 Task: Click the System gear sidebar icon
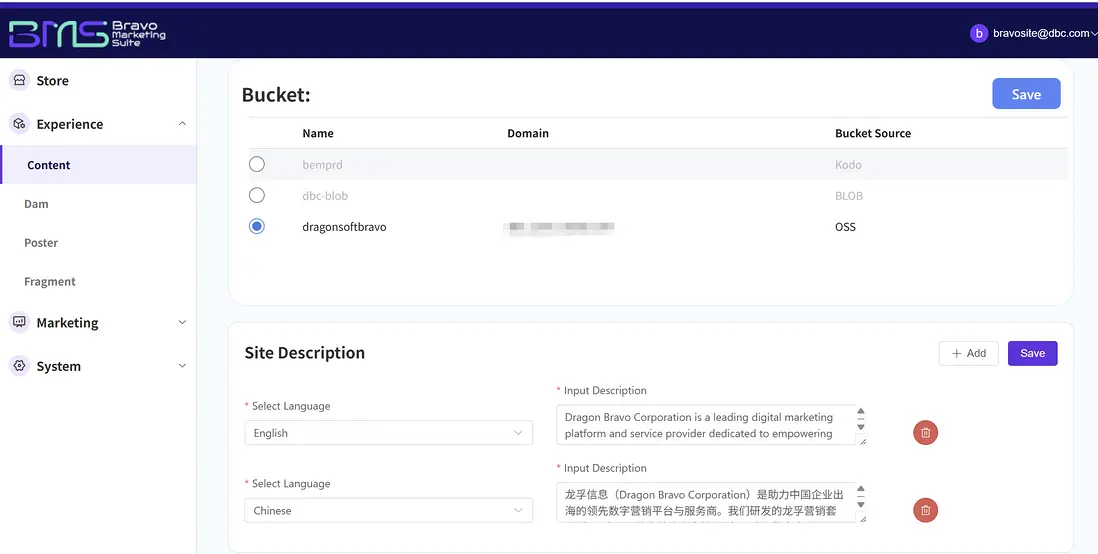tap(20, 366)
